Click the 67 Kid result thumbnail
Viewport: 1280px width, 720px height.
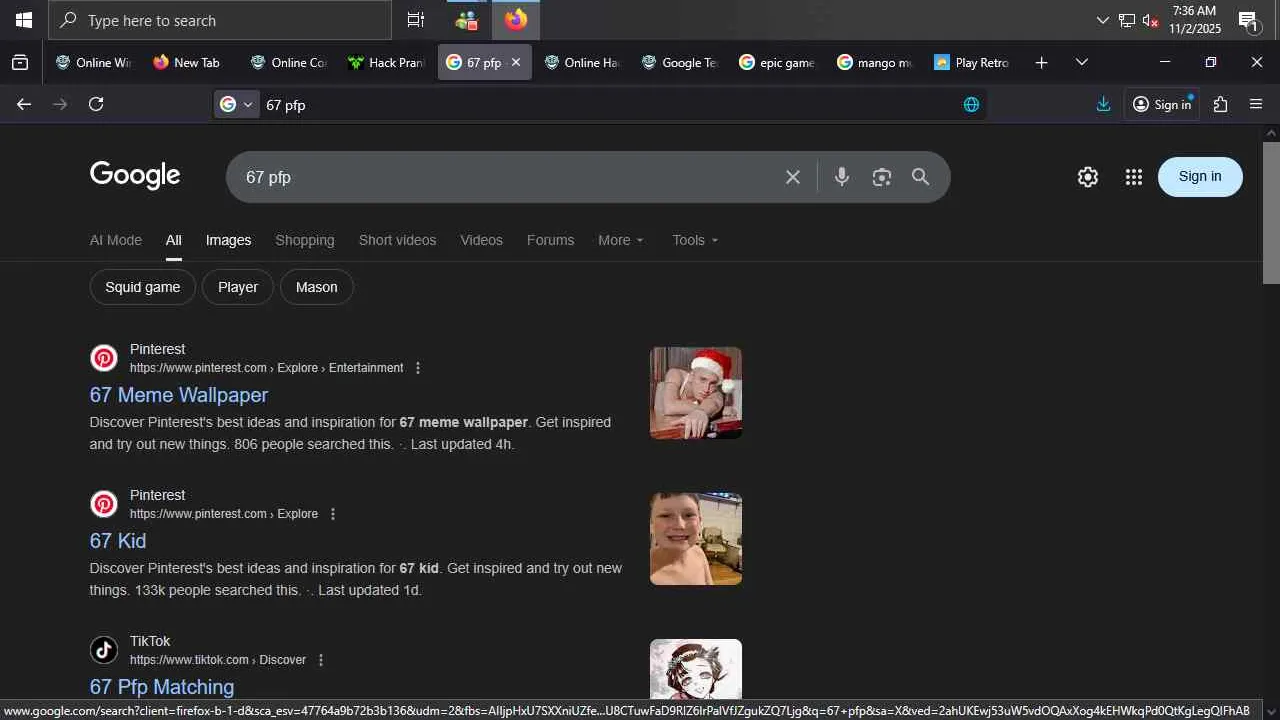coord(696,539)
